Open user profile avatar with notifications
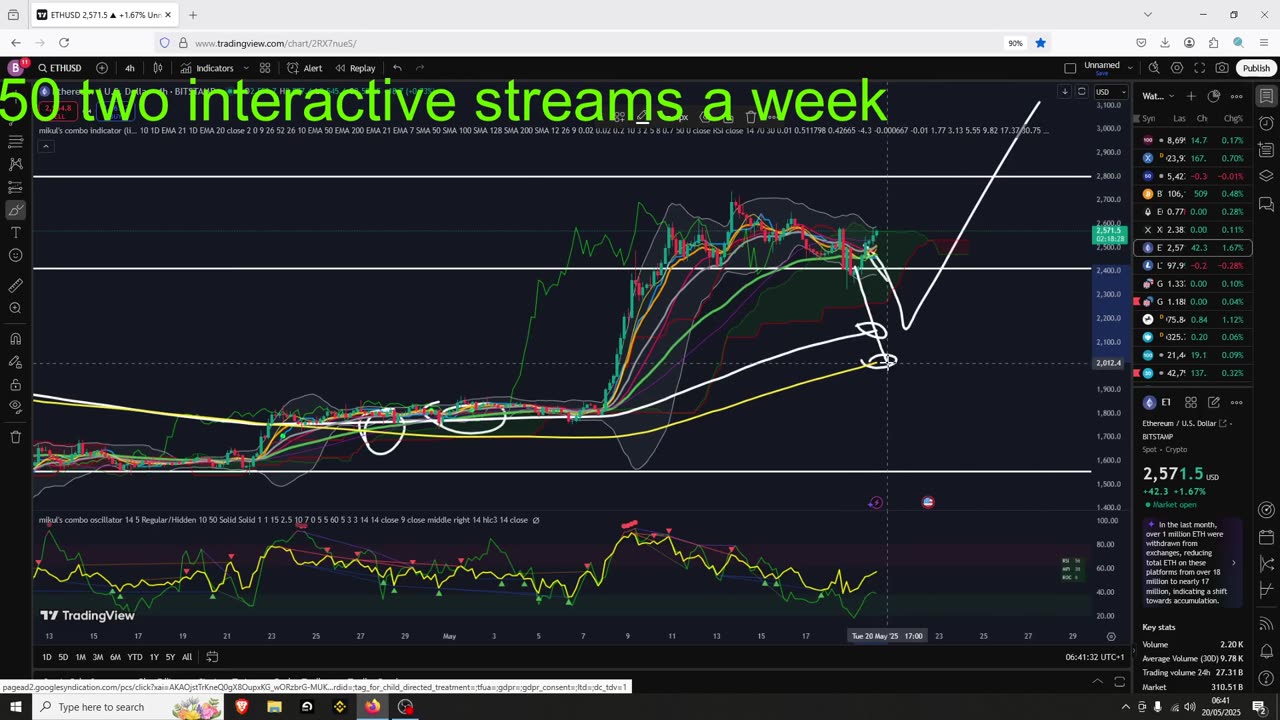Viewport: 1280px width, 720px height. tap(15, 68)
